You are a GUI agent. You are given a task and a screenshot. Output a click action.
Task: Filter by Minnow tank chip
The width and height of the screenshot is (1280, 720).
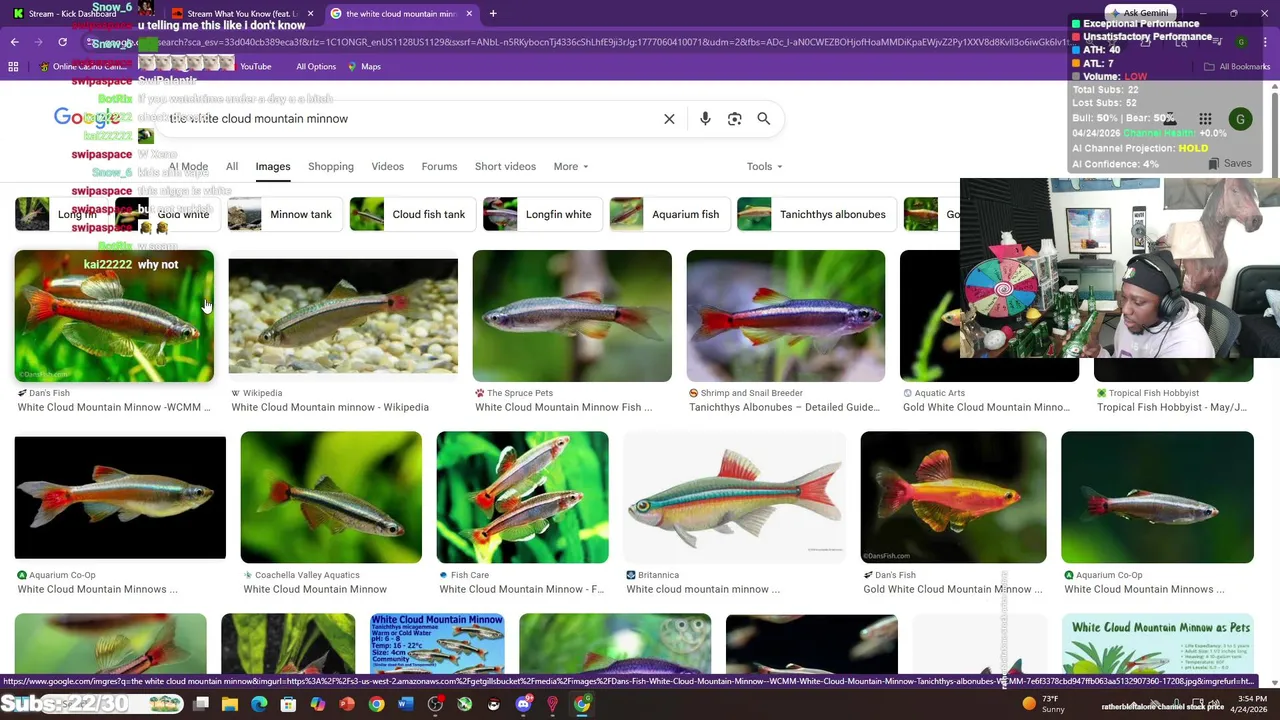point(284,214)
